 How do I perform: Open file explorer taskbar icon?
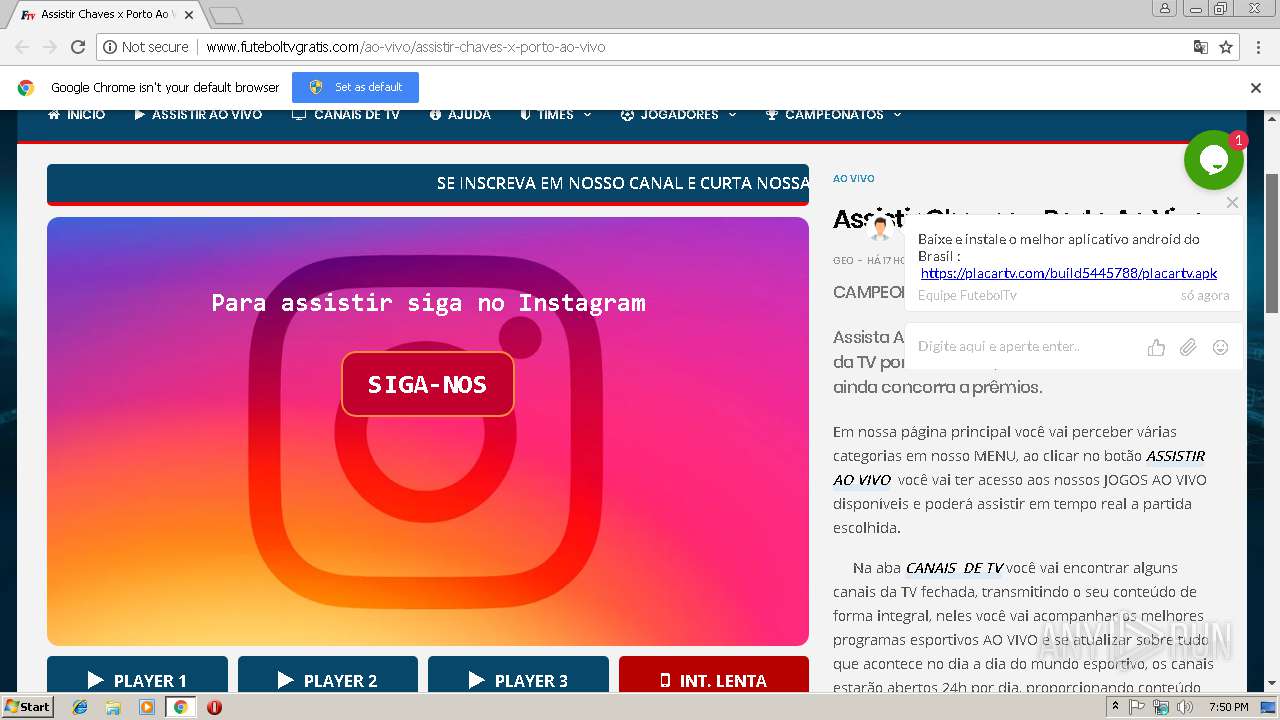tap(113, 707)
